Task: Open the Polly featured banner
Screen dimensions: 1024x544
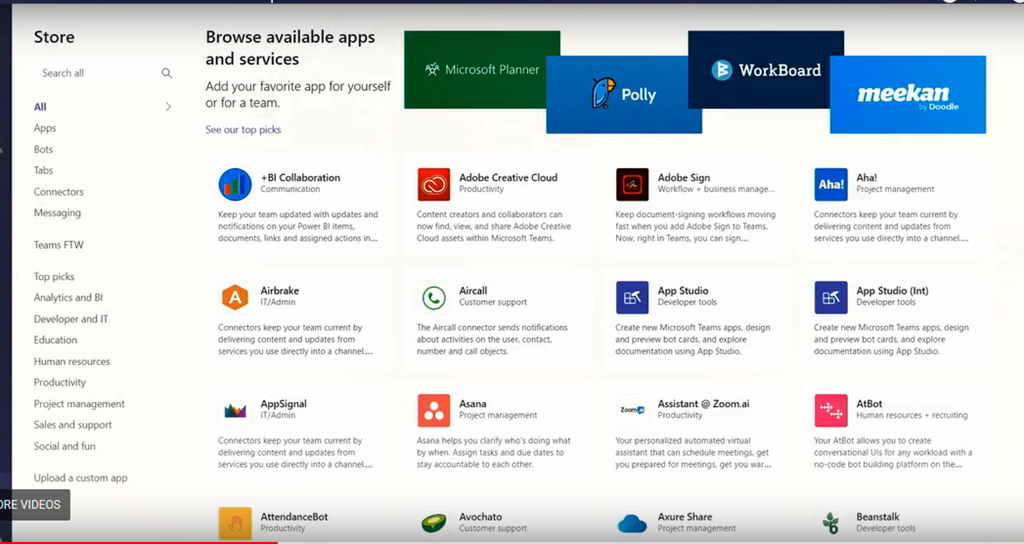Action: [x=623, y=95]
